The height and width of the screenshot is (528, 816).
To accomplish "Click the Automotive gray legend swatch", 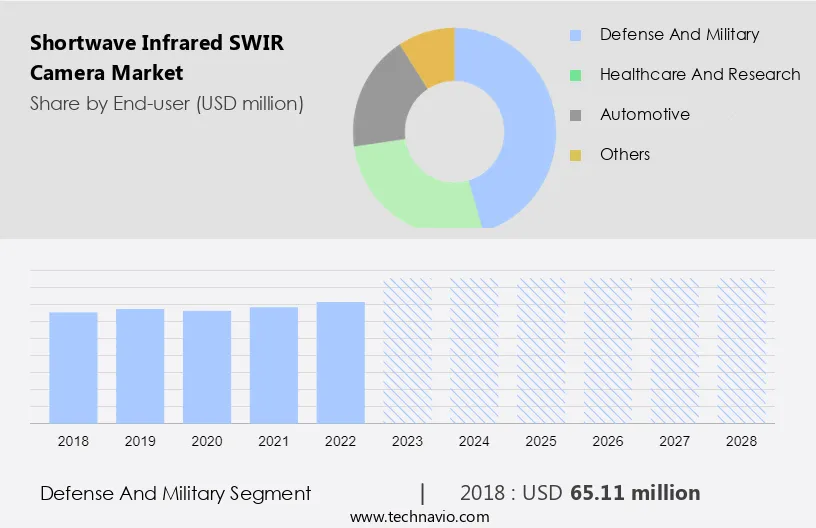I will tap(575, 115).
